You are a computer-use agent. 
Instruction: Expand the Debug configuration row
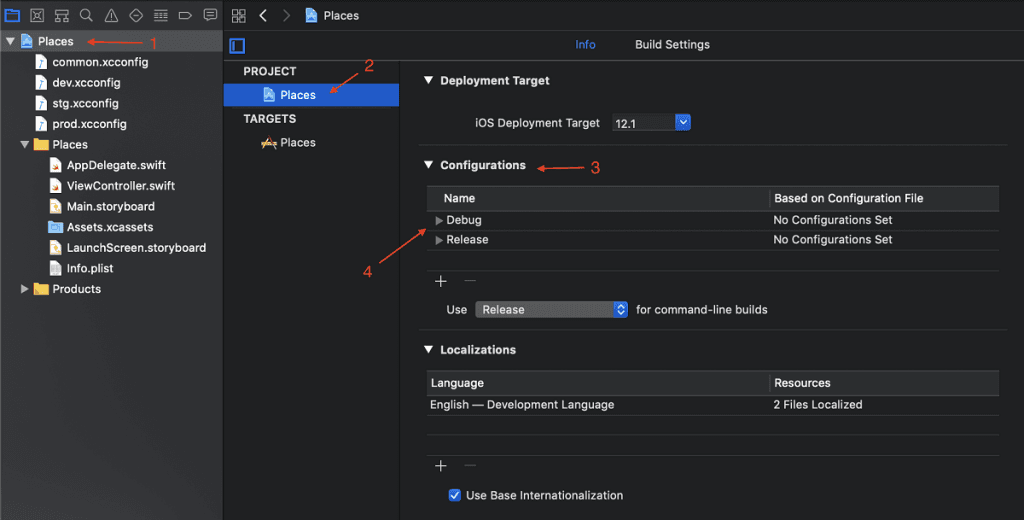pos(439,221)
